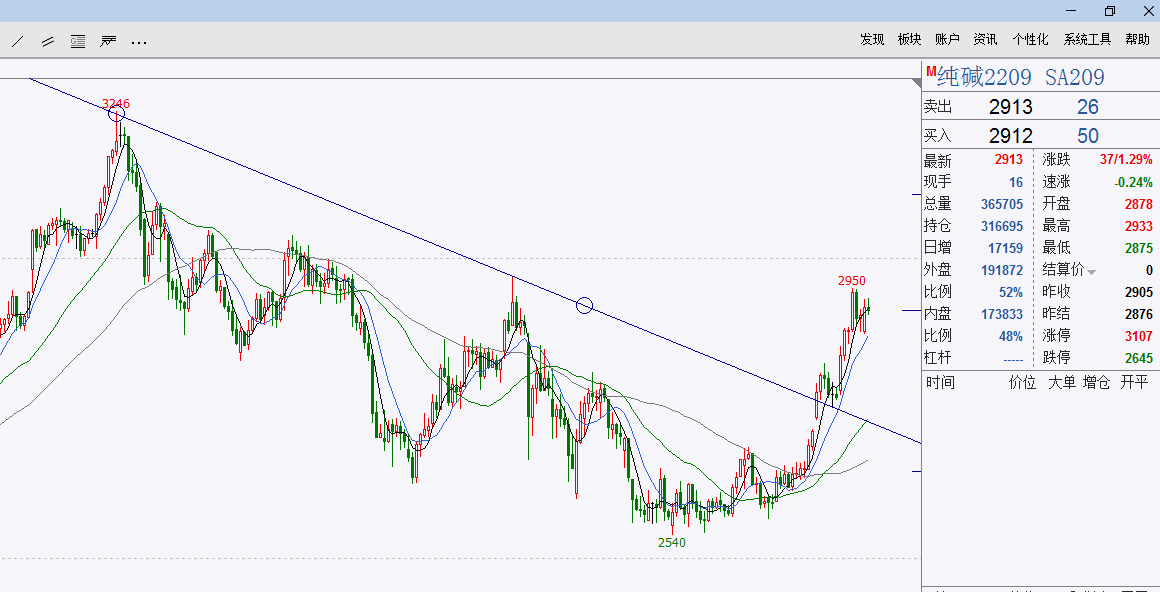Click the 买入 price 2912

tap(1011, 136)
